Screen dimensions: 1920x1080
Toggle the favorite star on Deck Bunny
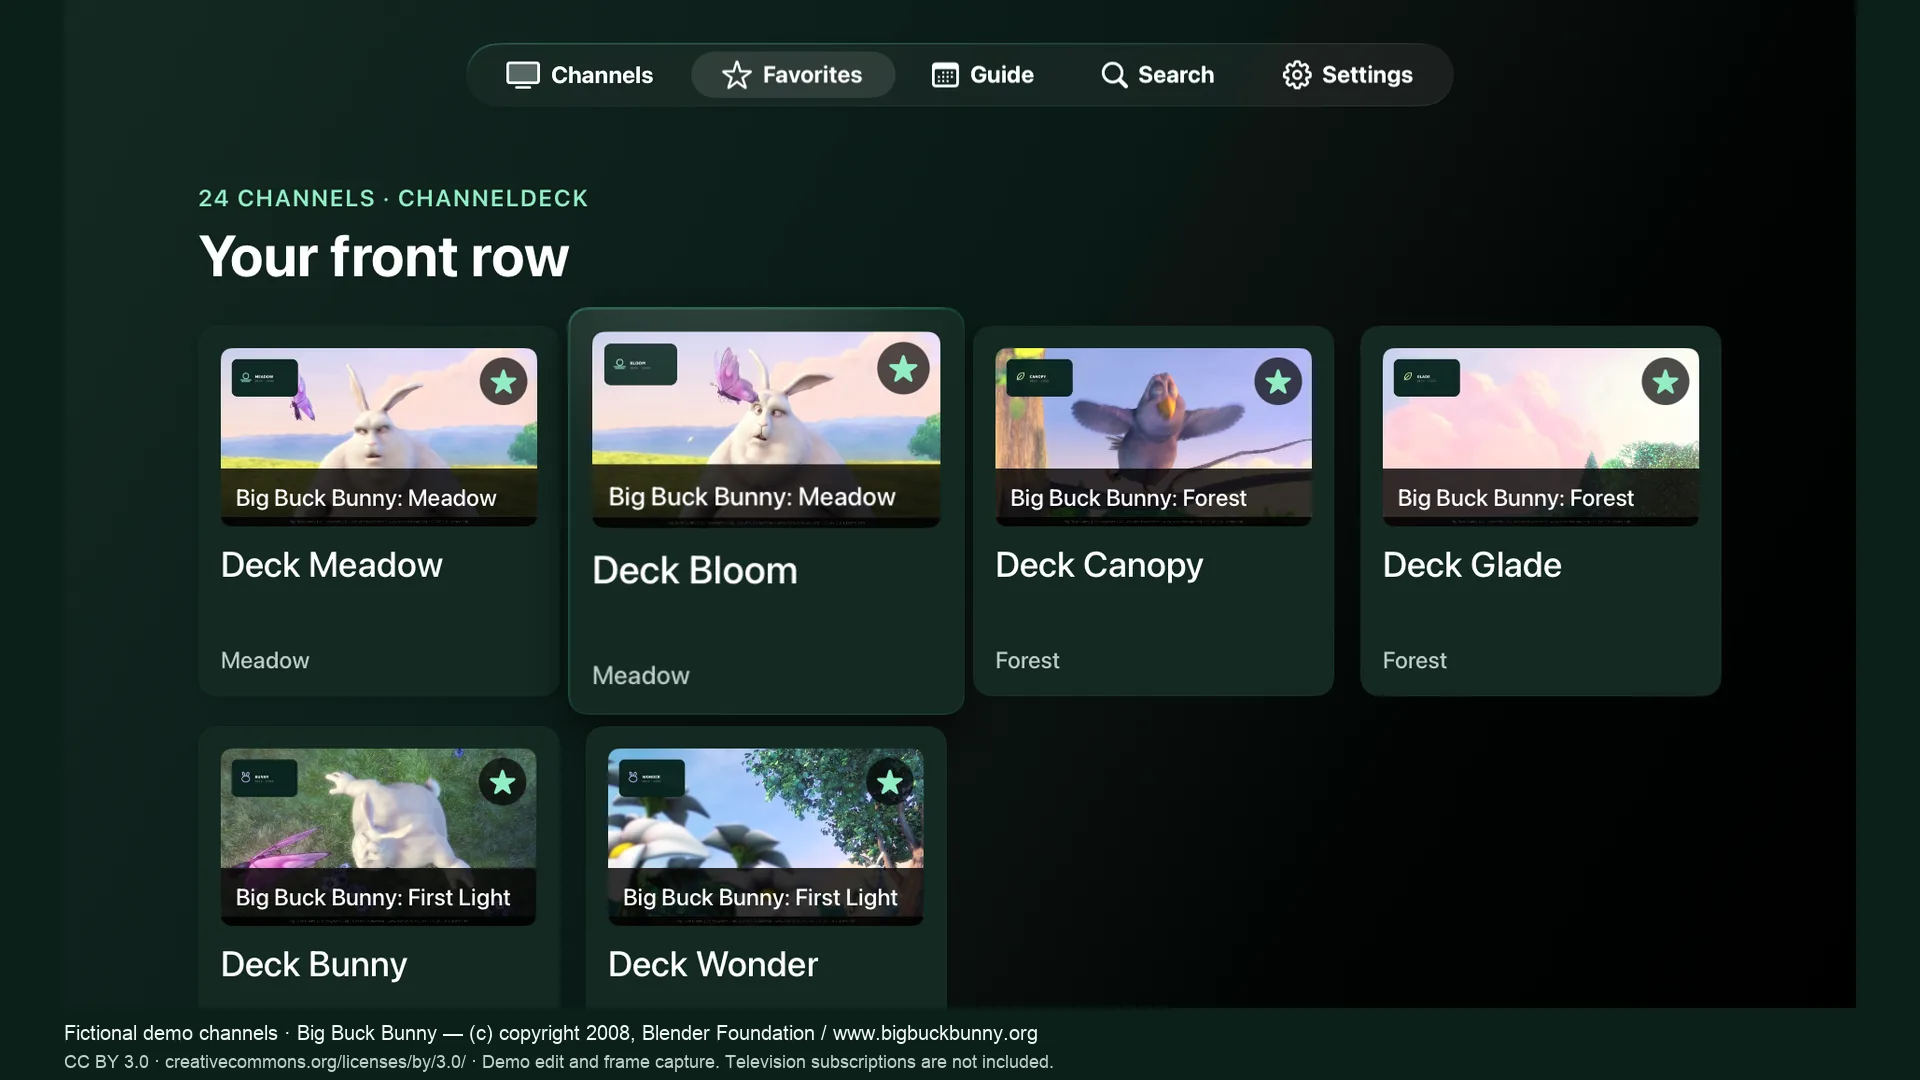tap(502, 781)
